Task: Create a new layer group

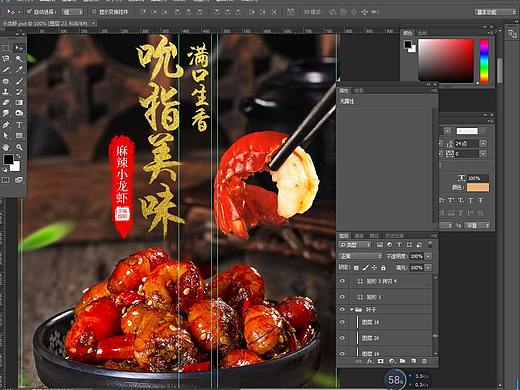Action: 402,361
